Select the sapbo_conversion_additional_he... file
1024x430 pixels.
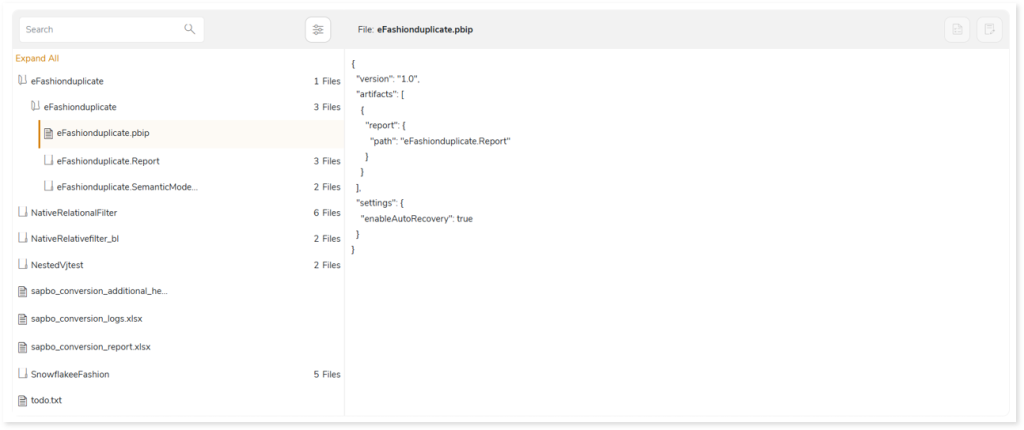click(99, 291)
